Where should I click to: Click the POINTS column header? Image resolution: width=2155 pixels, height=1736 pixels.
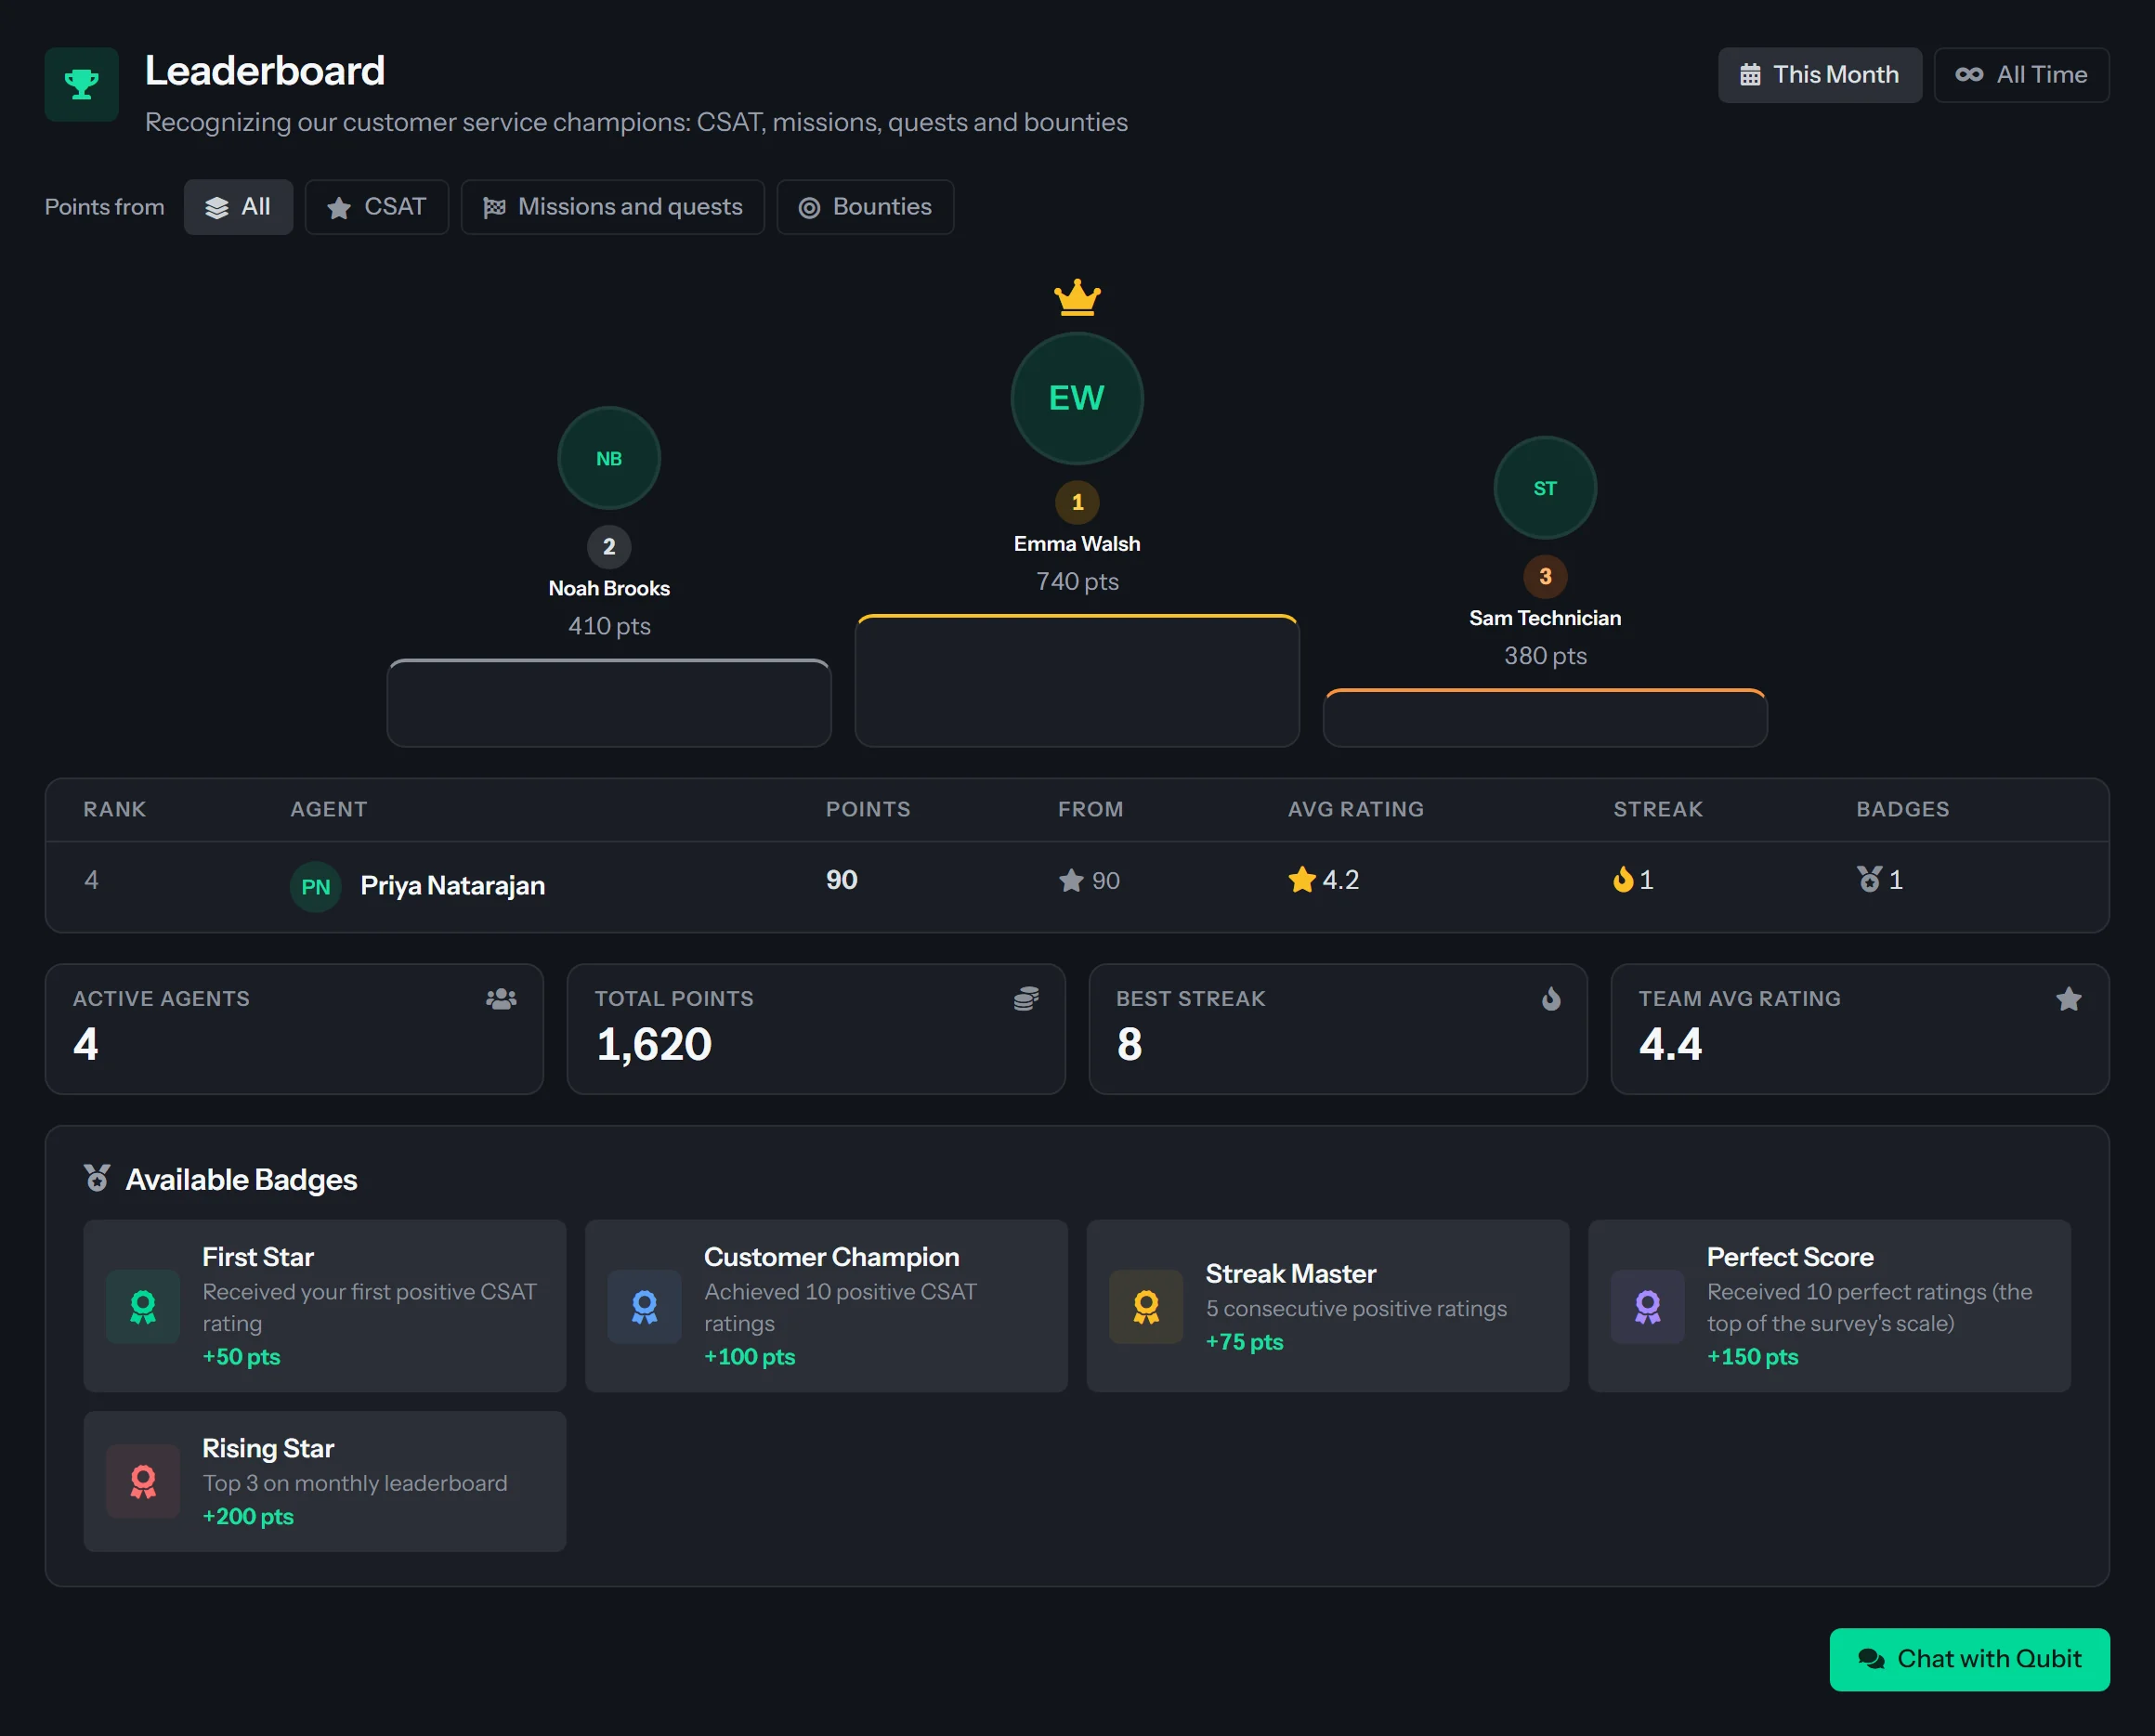[x=868, y=809]
